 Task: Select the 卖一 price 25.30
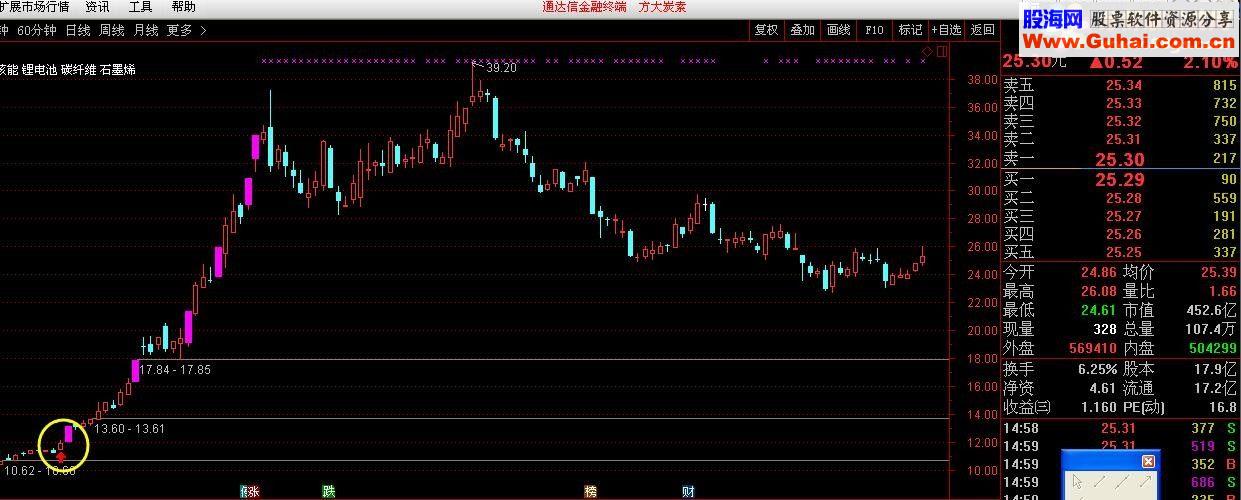1119,159
